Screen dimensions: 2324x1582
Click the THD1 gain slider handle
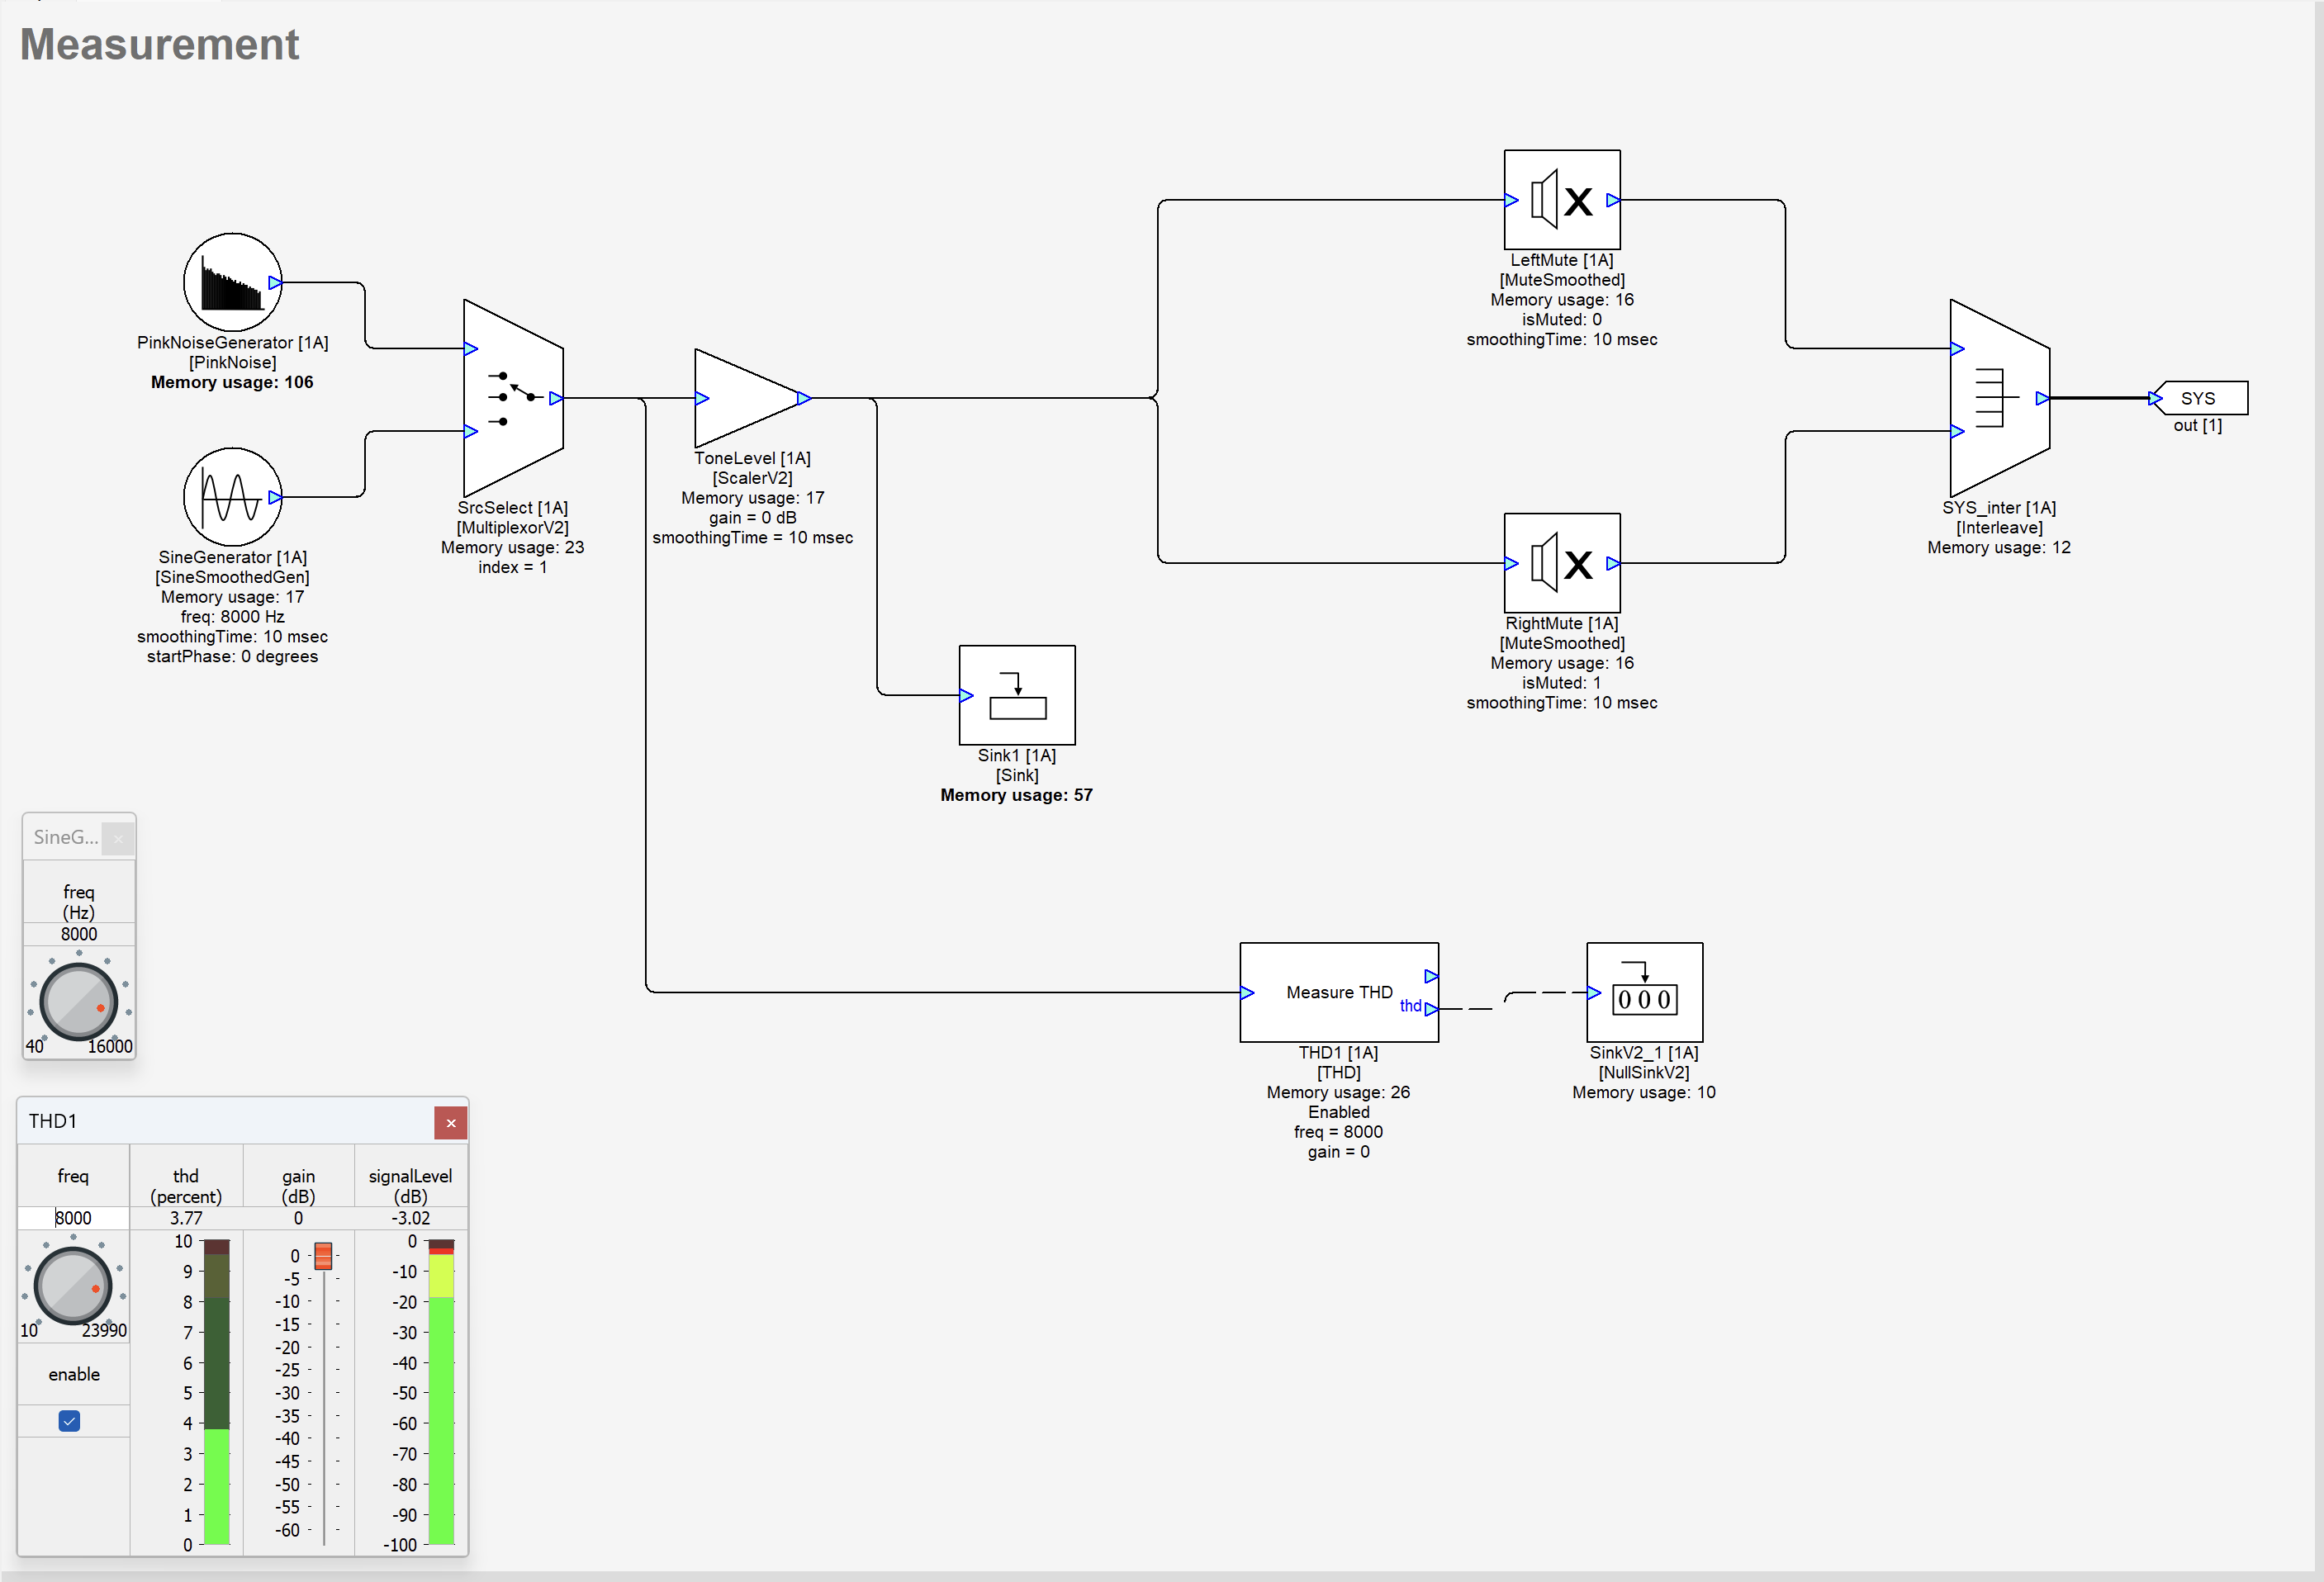click(x=323, y=1256)
